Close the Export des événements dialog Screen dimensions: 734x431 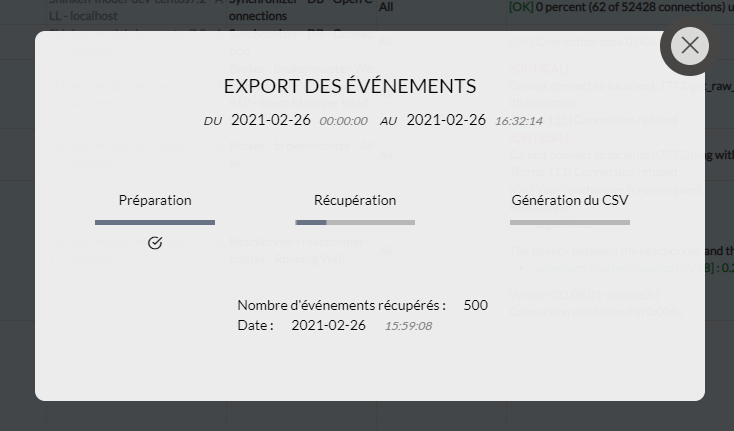tap(689, 46)
